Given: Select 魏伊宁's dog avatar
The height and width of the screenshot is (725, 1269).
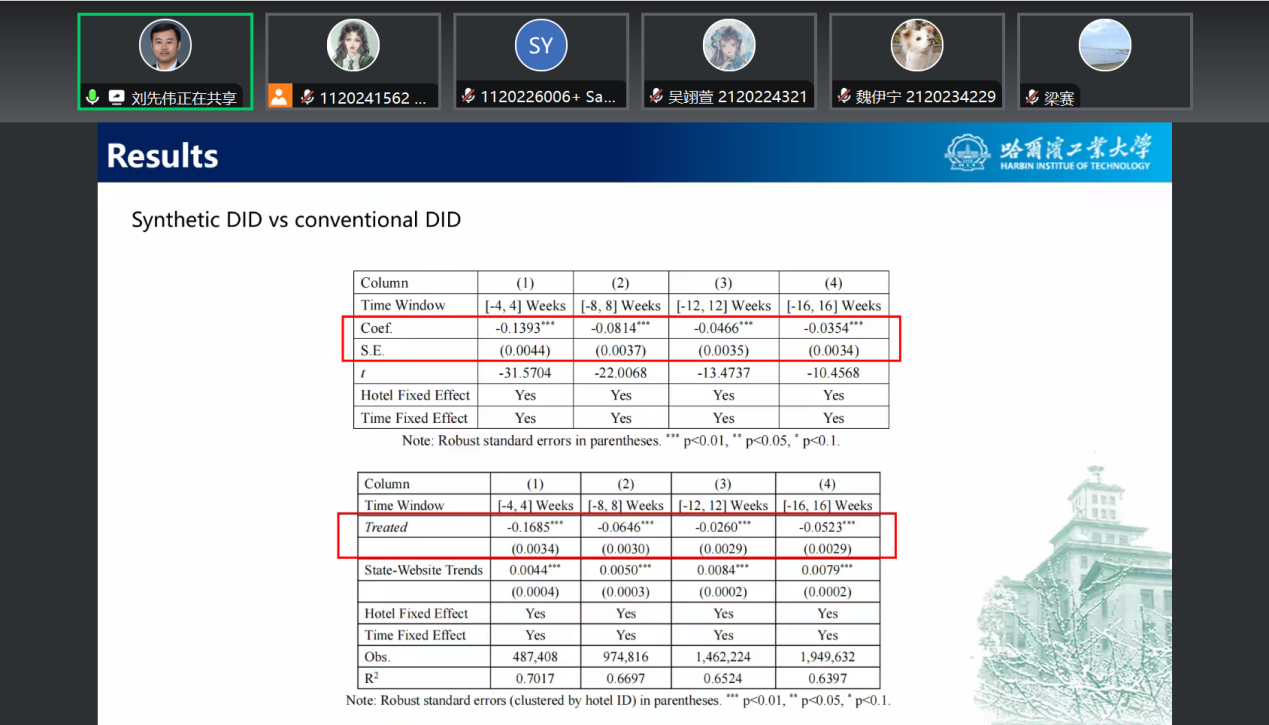Looking at the screenshot, I should coord(917,45).
